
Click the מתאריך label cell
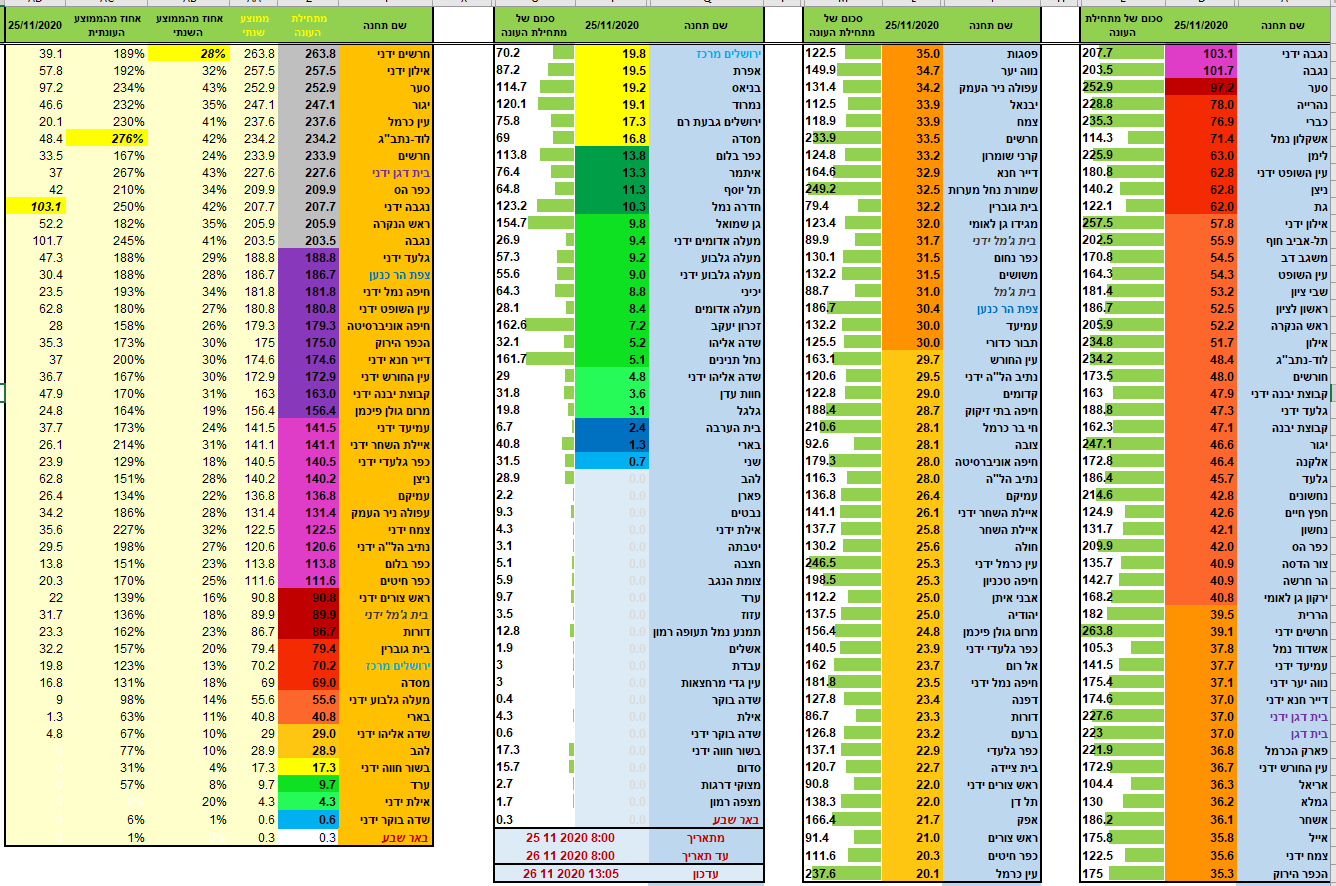706,838
